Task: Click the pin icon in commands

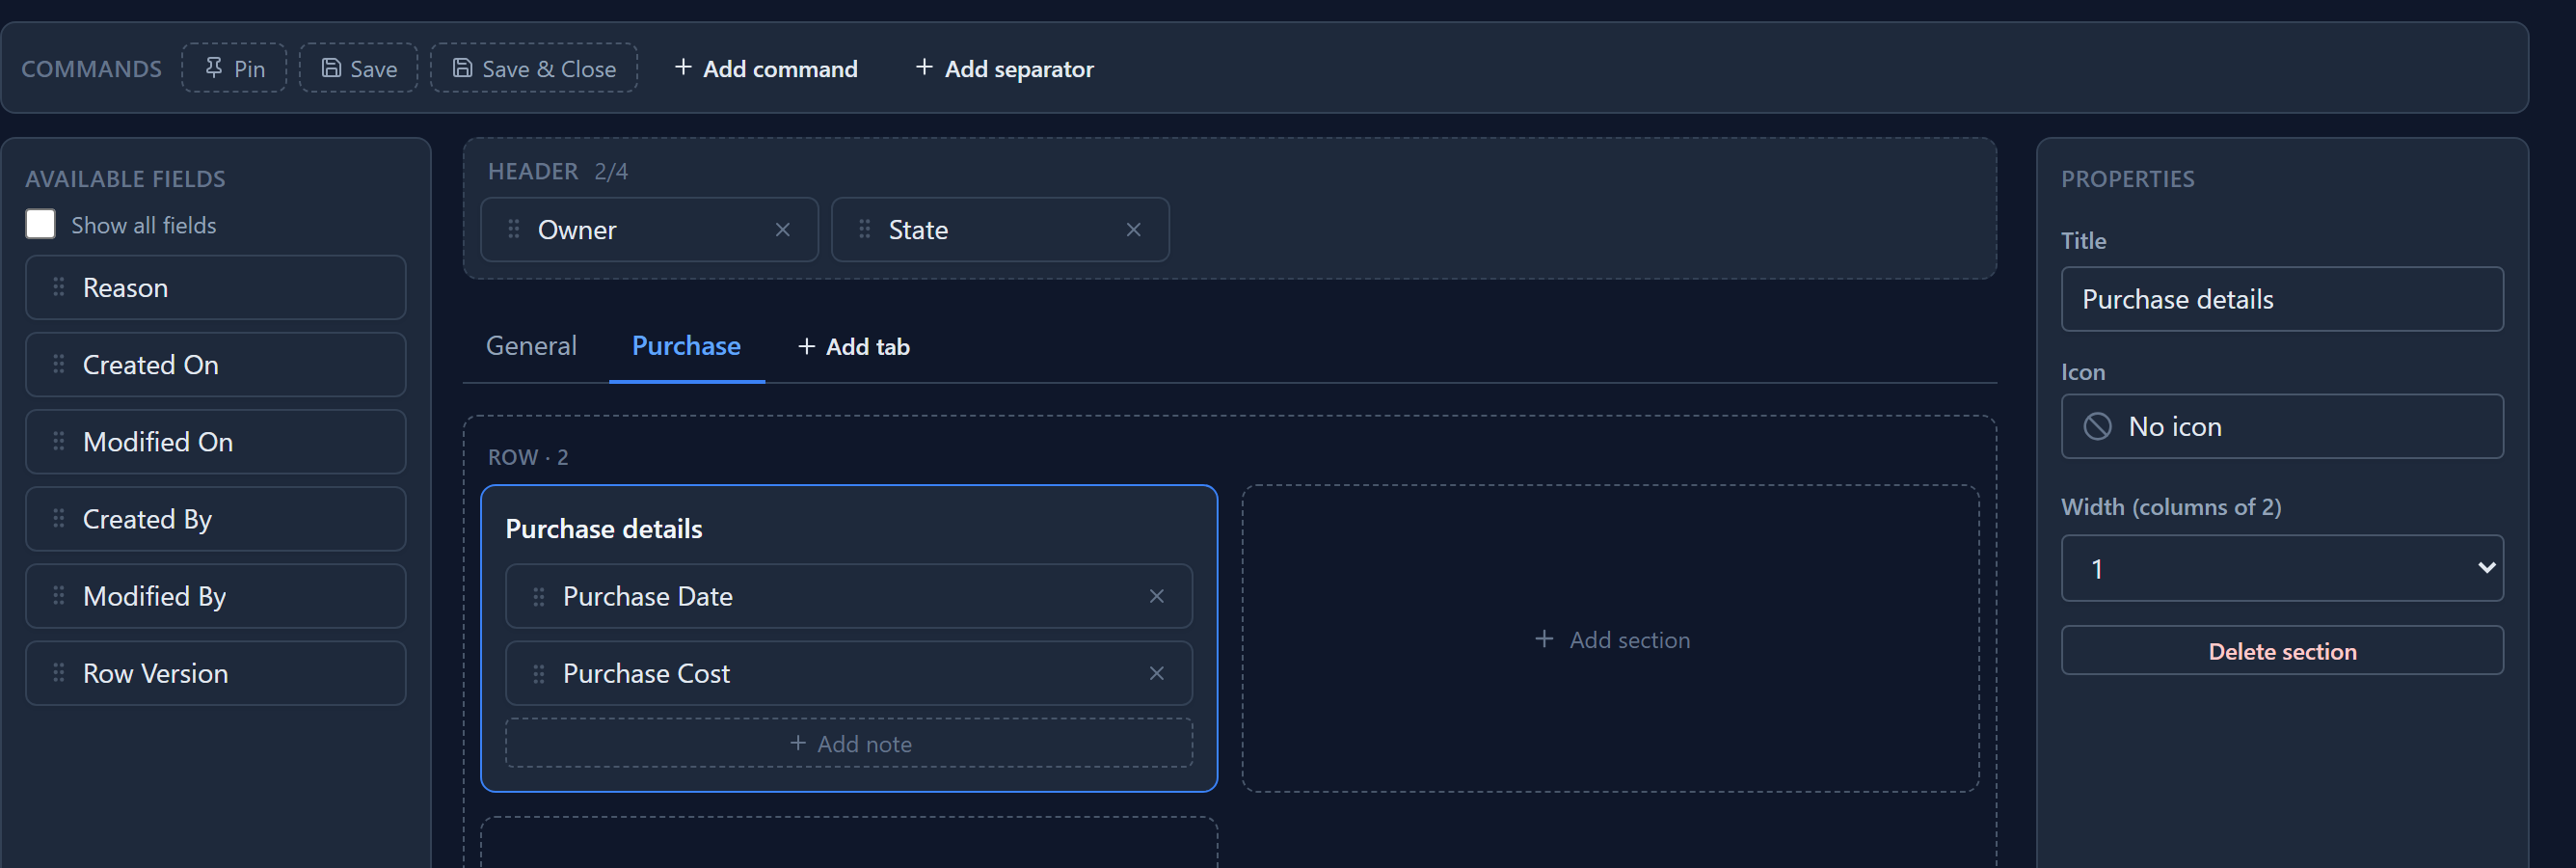Action: coord(214,67)
